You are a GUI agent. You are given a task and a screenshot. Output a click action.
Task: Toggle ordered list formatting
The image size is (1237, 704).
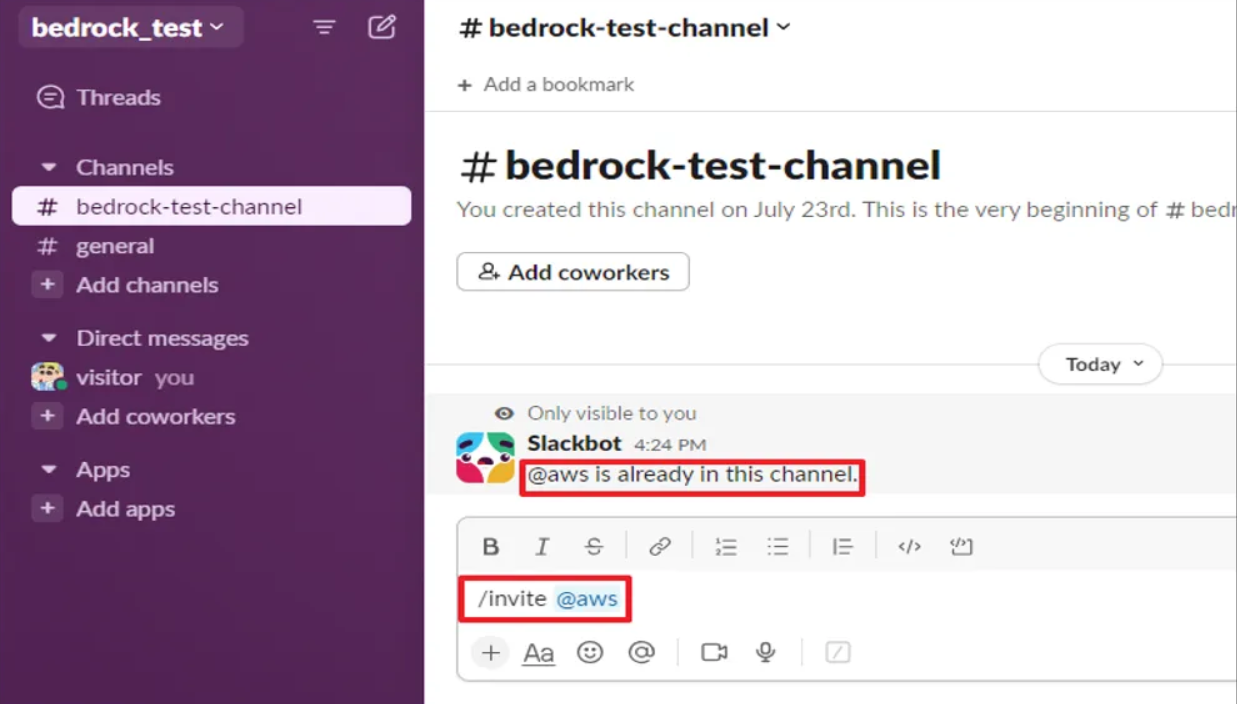tap(726, 546)
